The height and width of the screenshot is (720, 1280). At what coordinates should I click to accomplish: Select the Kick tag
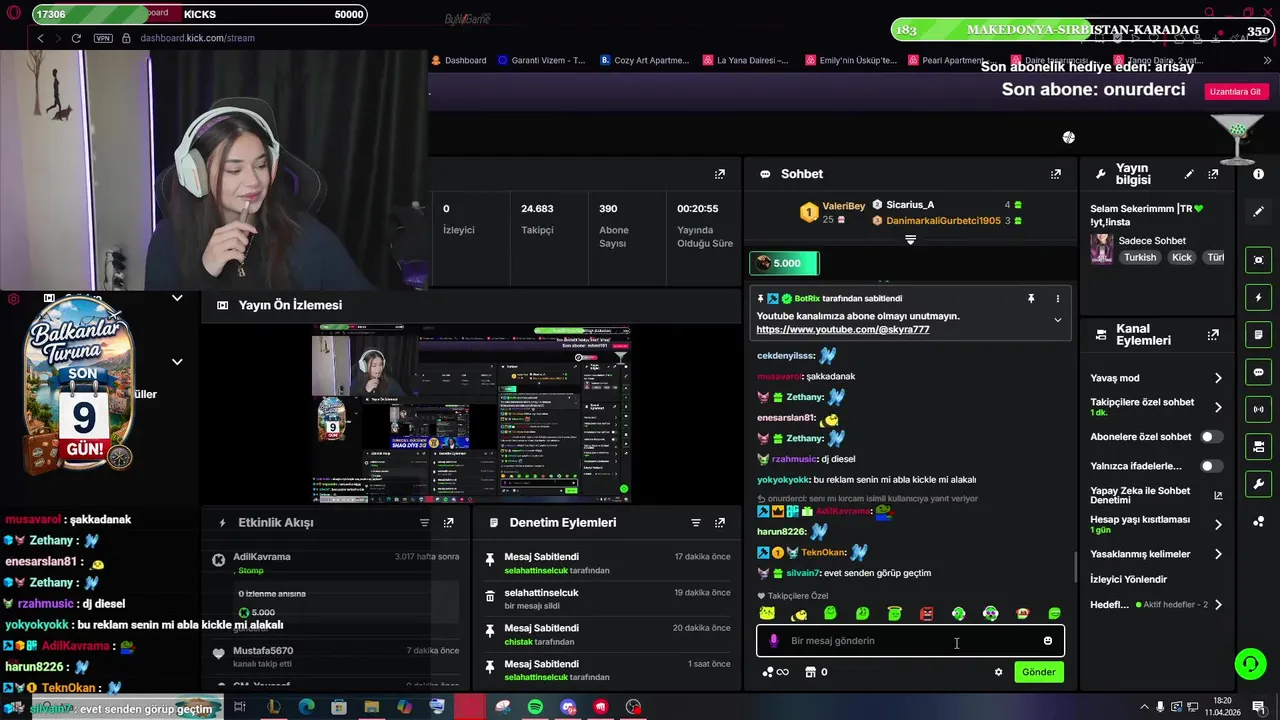tap(1182, 257)
